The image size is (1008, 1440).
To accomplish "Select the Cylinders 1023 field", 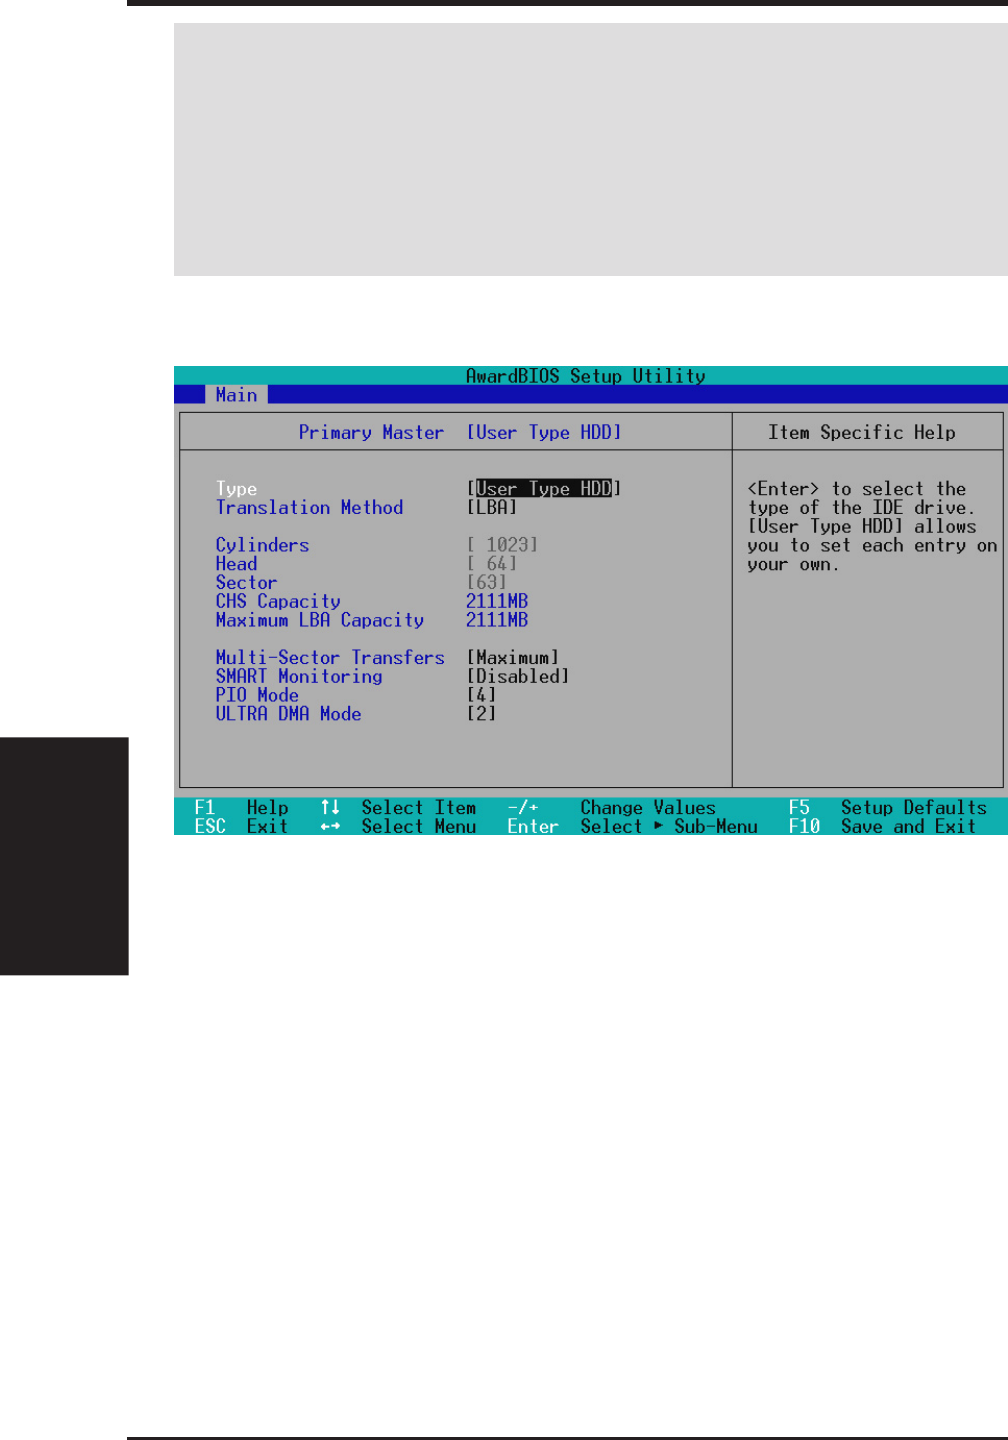I will (502, 545).
